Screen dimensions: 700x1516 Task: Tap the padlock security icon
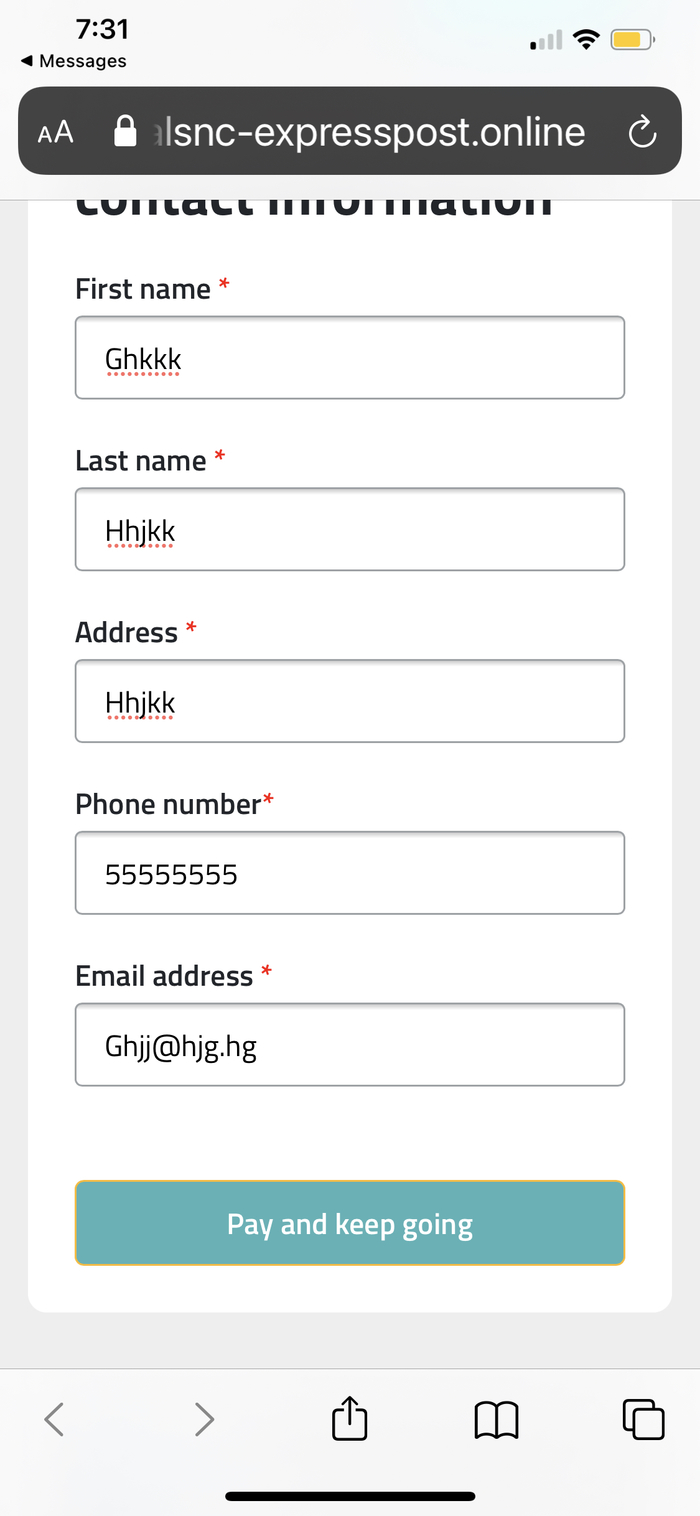125,132
